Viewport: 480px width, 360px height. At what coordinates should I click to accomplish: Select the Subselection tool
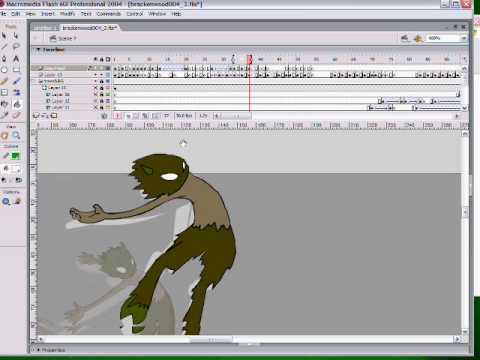(16, 36)
